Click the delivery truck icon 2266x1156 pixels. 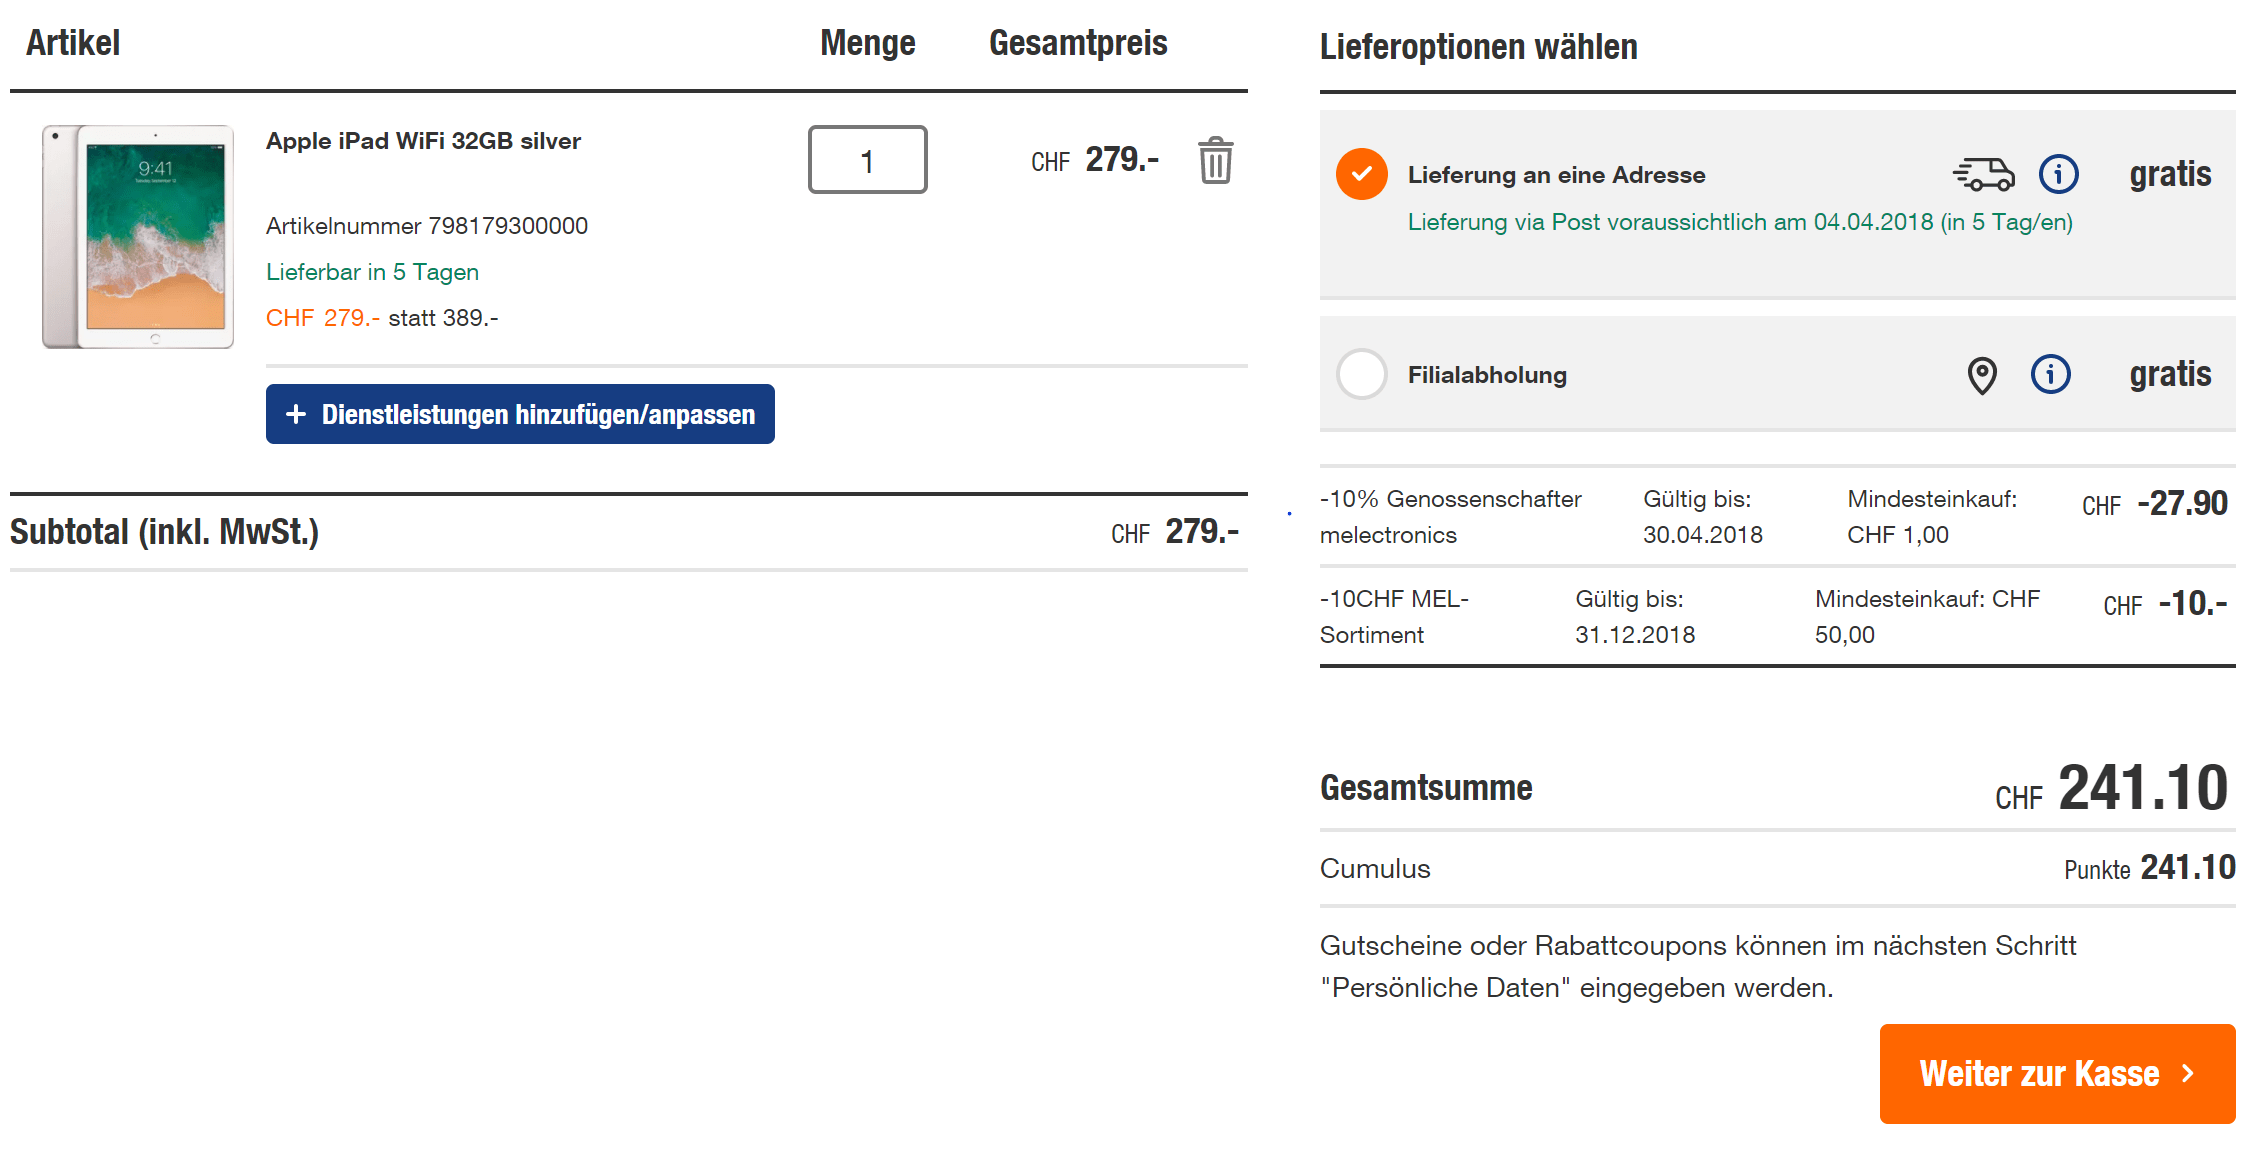click(1983, 174)
